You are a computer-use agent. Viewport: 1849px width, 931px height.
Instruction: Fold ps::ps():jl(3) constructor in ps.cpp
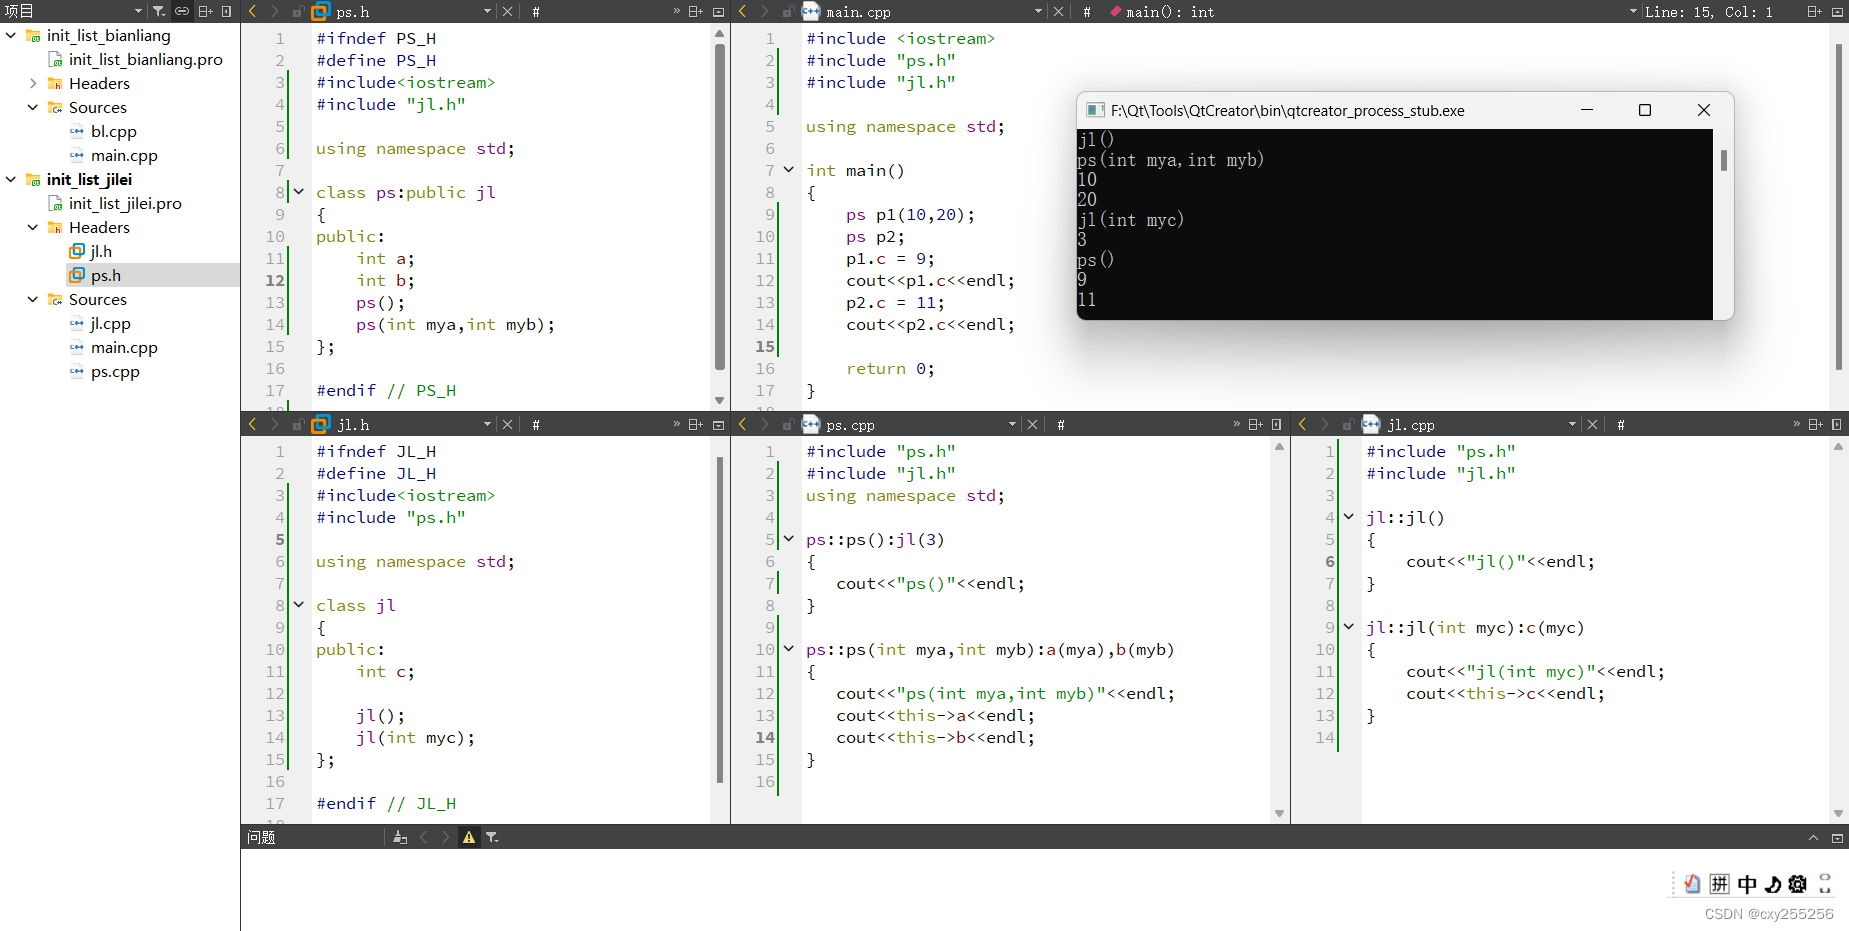pyautogui.click(x=788, y=538)
